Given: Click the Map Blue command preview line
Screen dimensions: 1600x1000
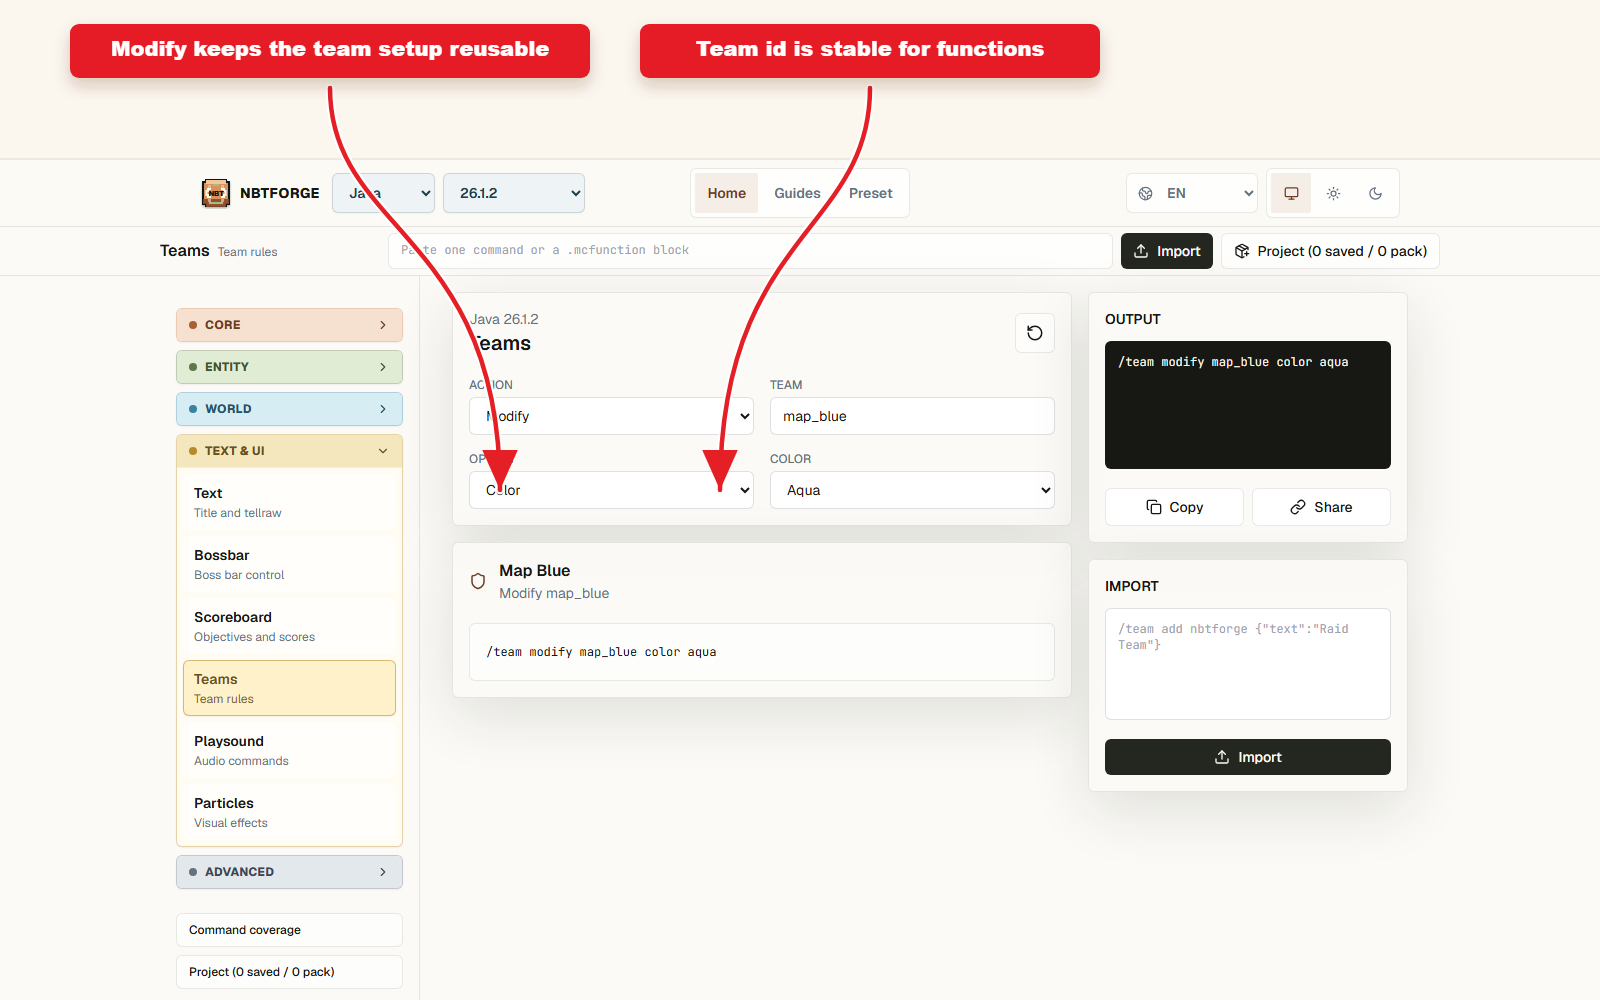Looking at the screenshot, I should (x=762, y=652).
